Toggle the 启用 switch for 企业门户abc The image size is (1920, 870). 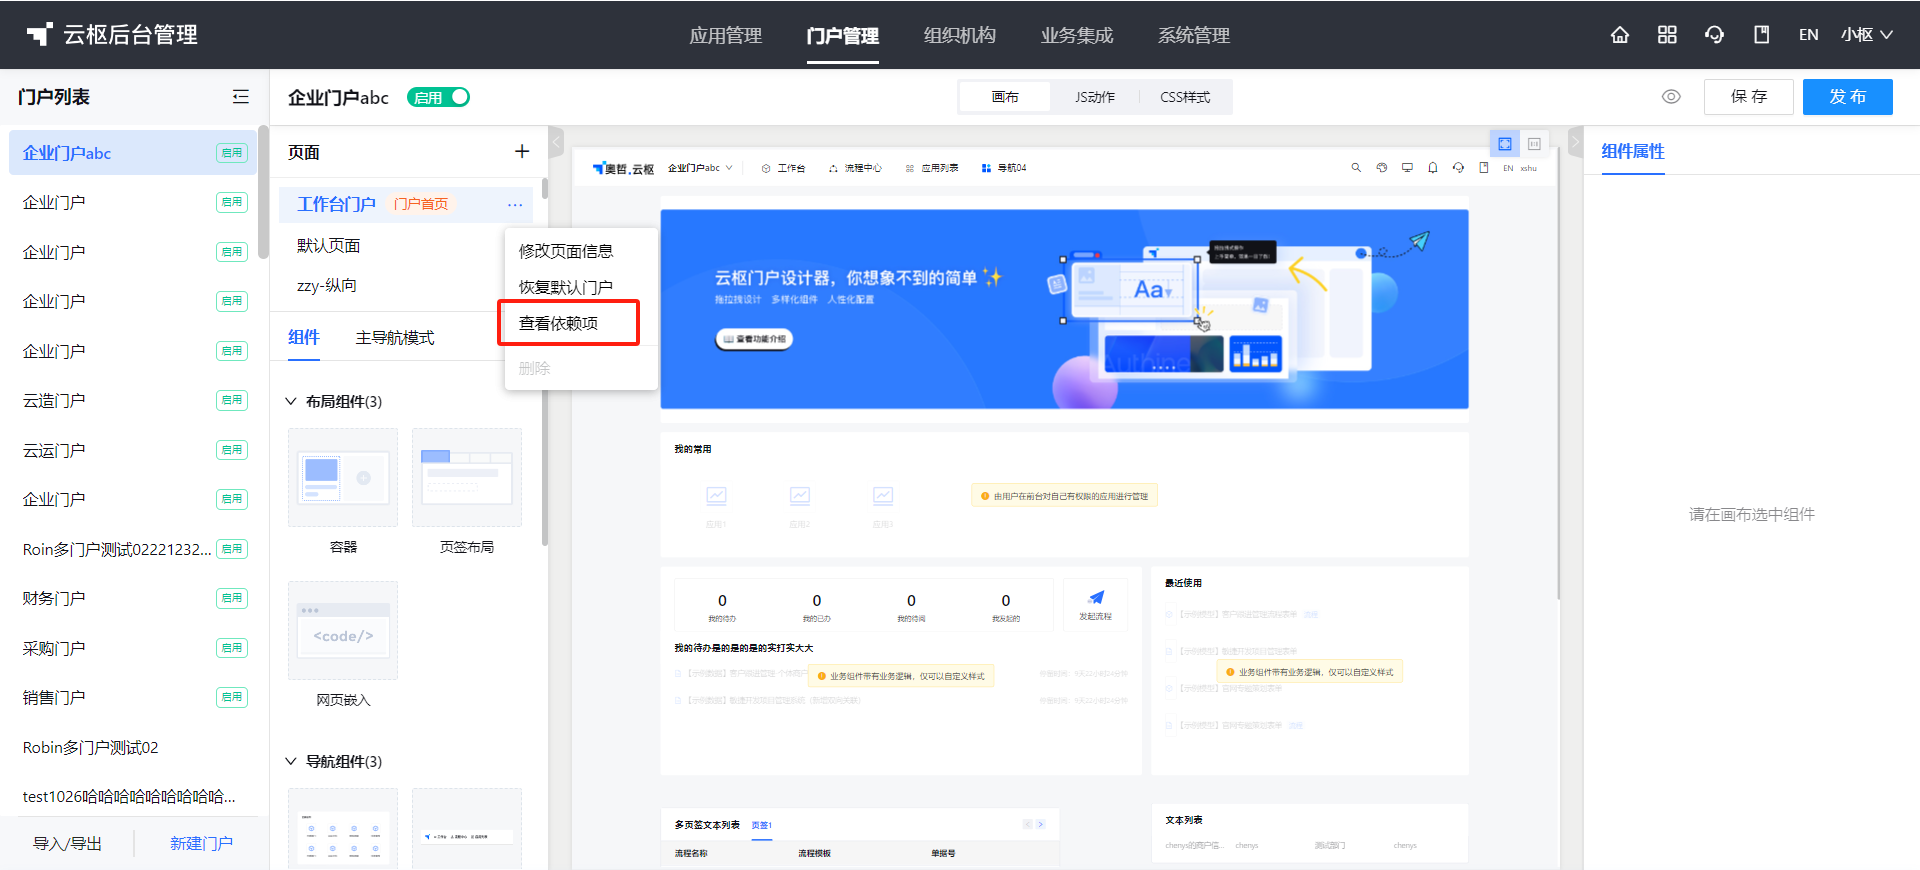coord(438,97)
